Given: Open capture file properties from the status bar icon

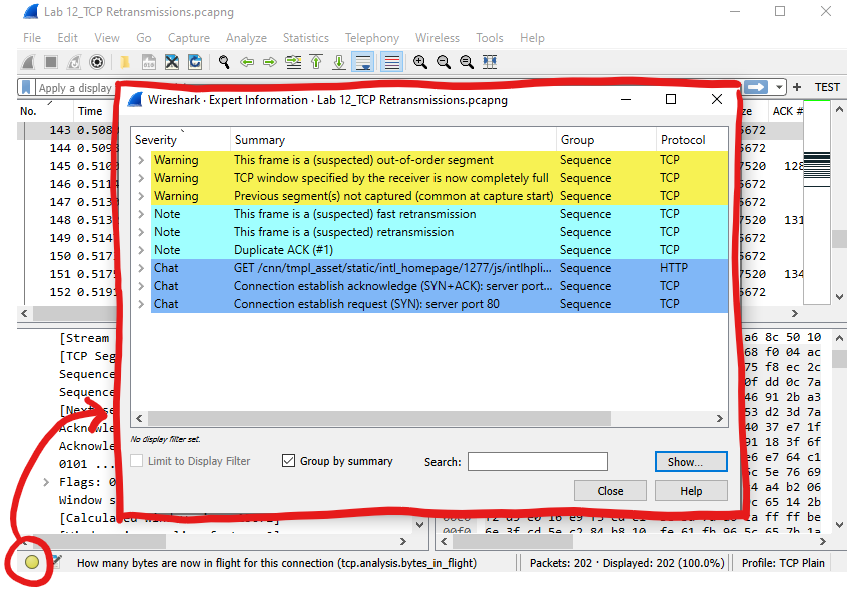Looking at the screenshot, I should [56, 563].
